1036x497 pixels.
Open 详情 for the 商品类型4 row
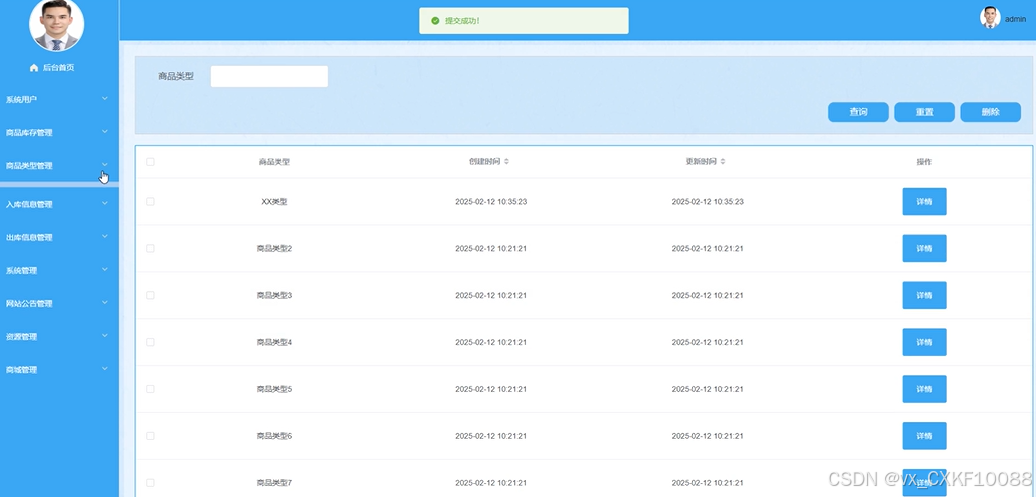click(924, 342)
